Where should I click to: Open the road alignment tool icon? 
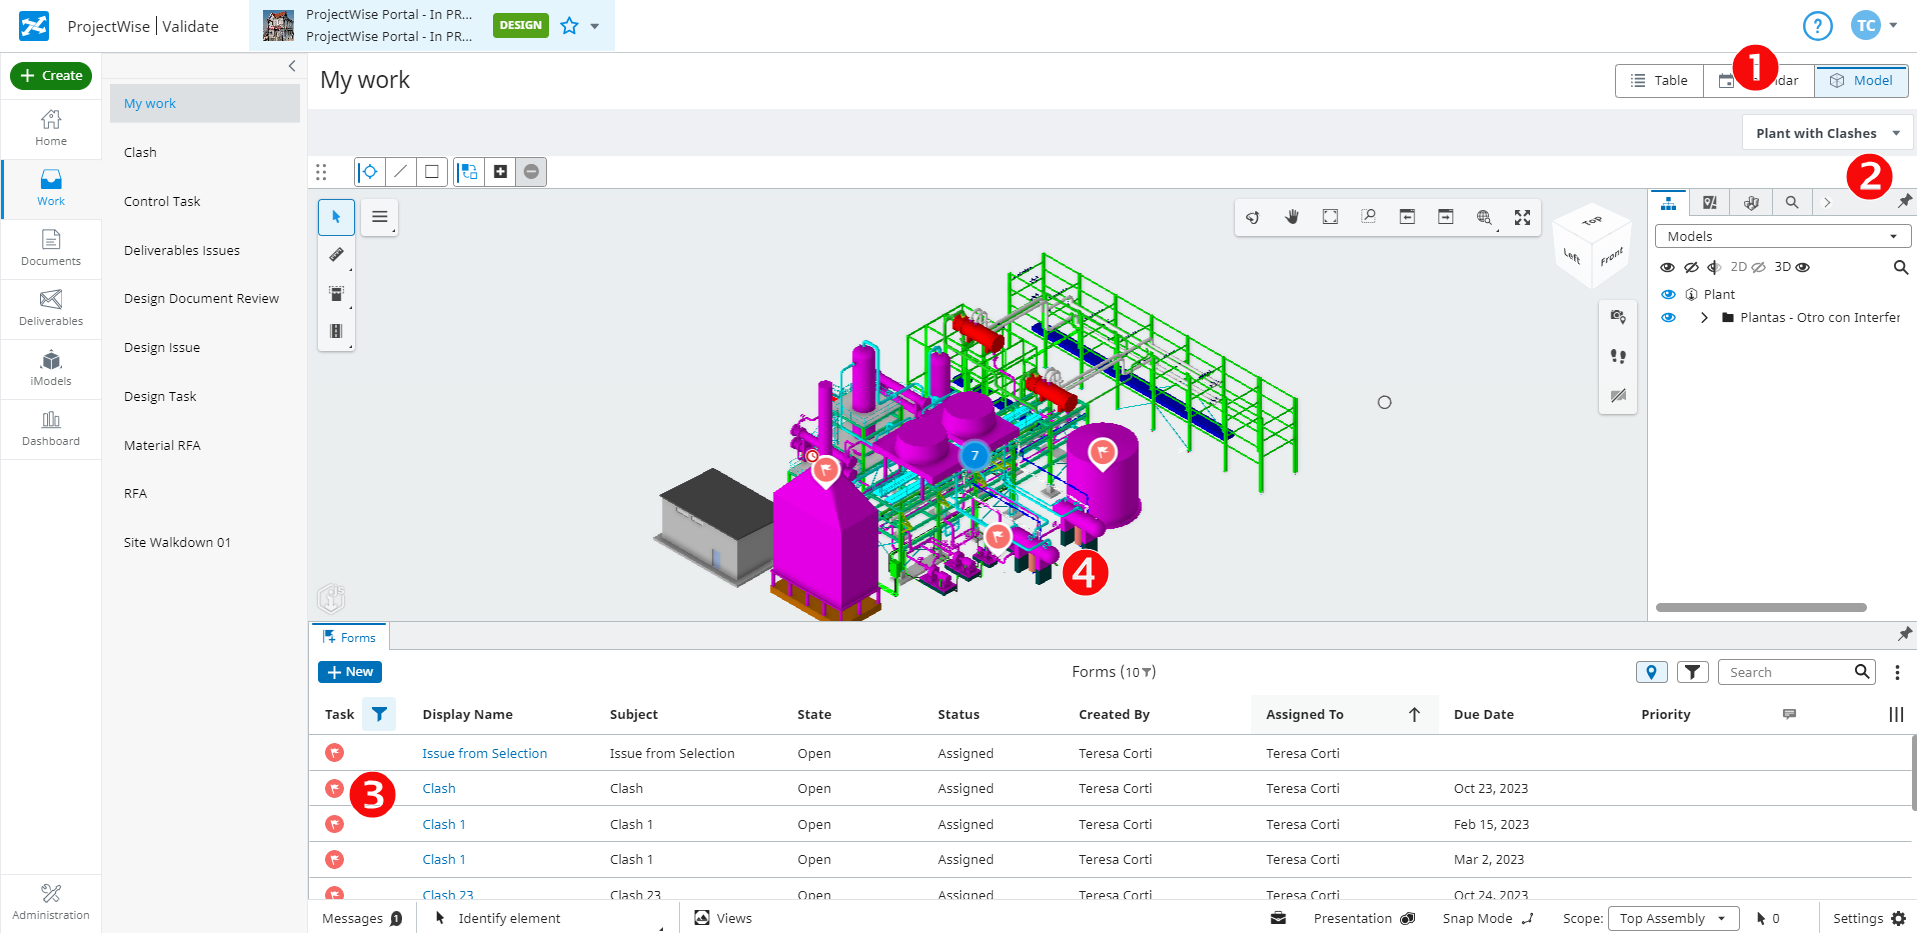(x=336, y=331)
